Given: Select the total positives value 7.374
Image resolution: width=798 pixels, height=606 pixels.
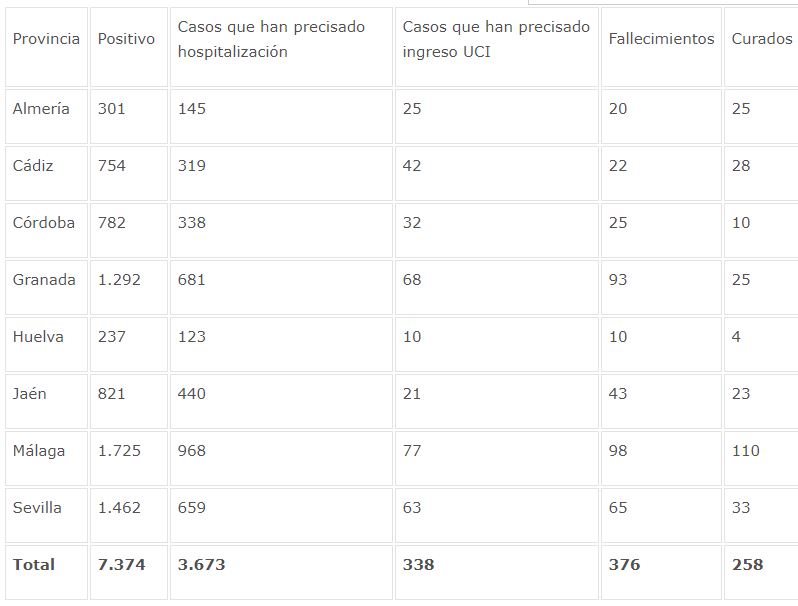Looking at the screenshot, I should point(121,565).
